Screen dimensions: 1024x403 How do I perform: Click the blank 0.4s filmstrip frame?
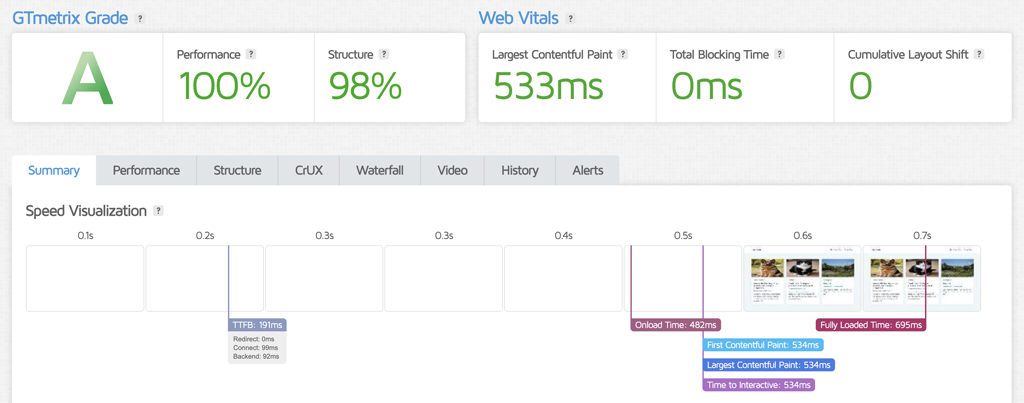[563, 278]
